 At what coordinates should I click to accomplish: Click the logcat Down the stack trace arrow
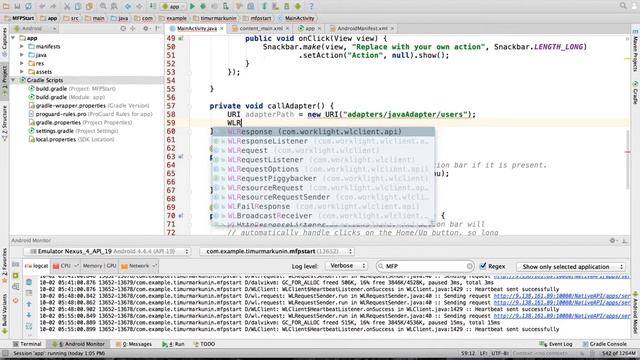pos(29,315)
